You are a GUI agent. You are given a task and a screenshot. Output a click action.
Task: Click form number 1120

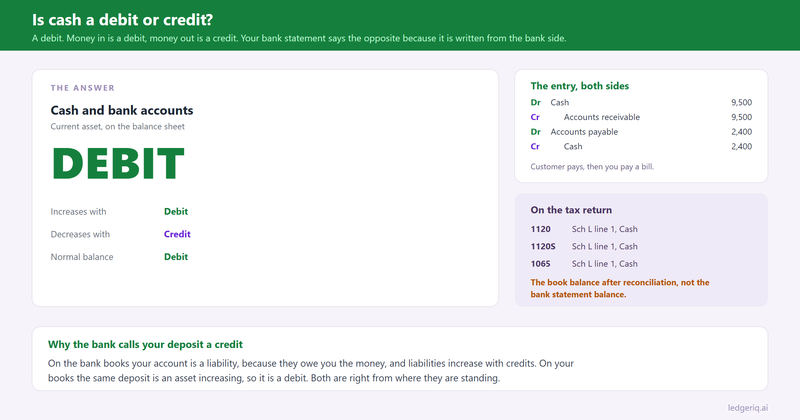pyautogui.click(x=540, y=229)
